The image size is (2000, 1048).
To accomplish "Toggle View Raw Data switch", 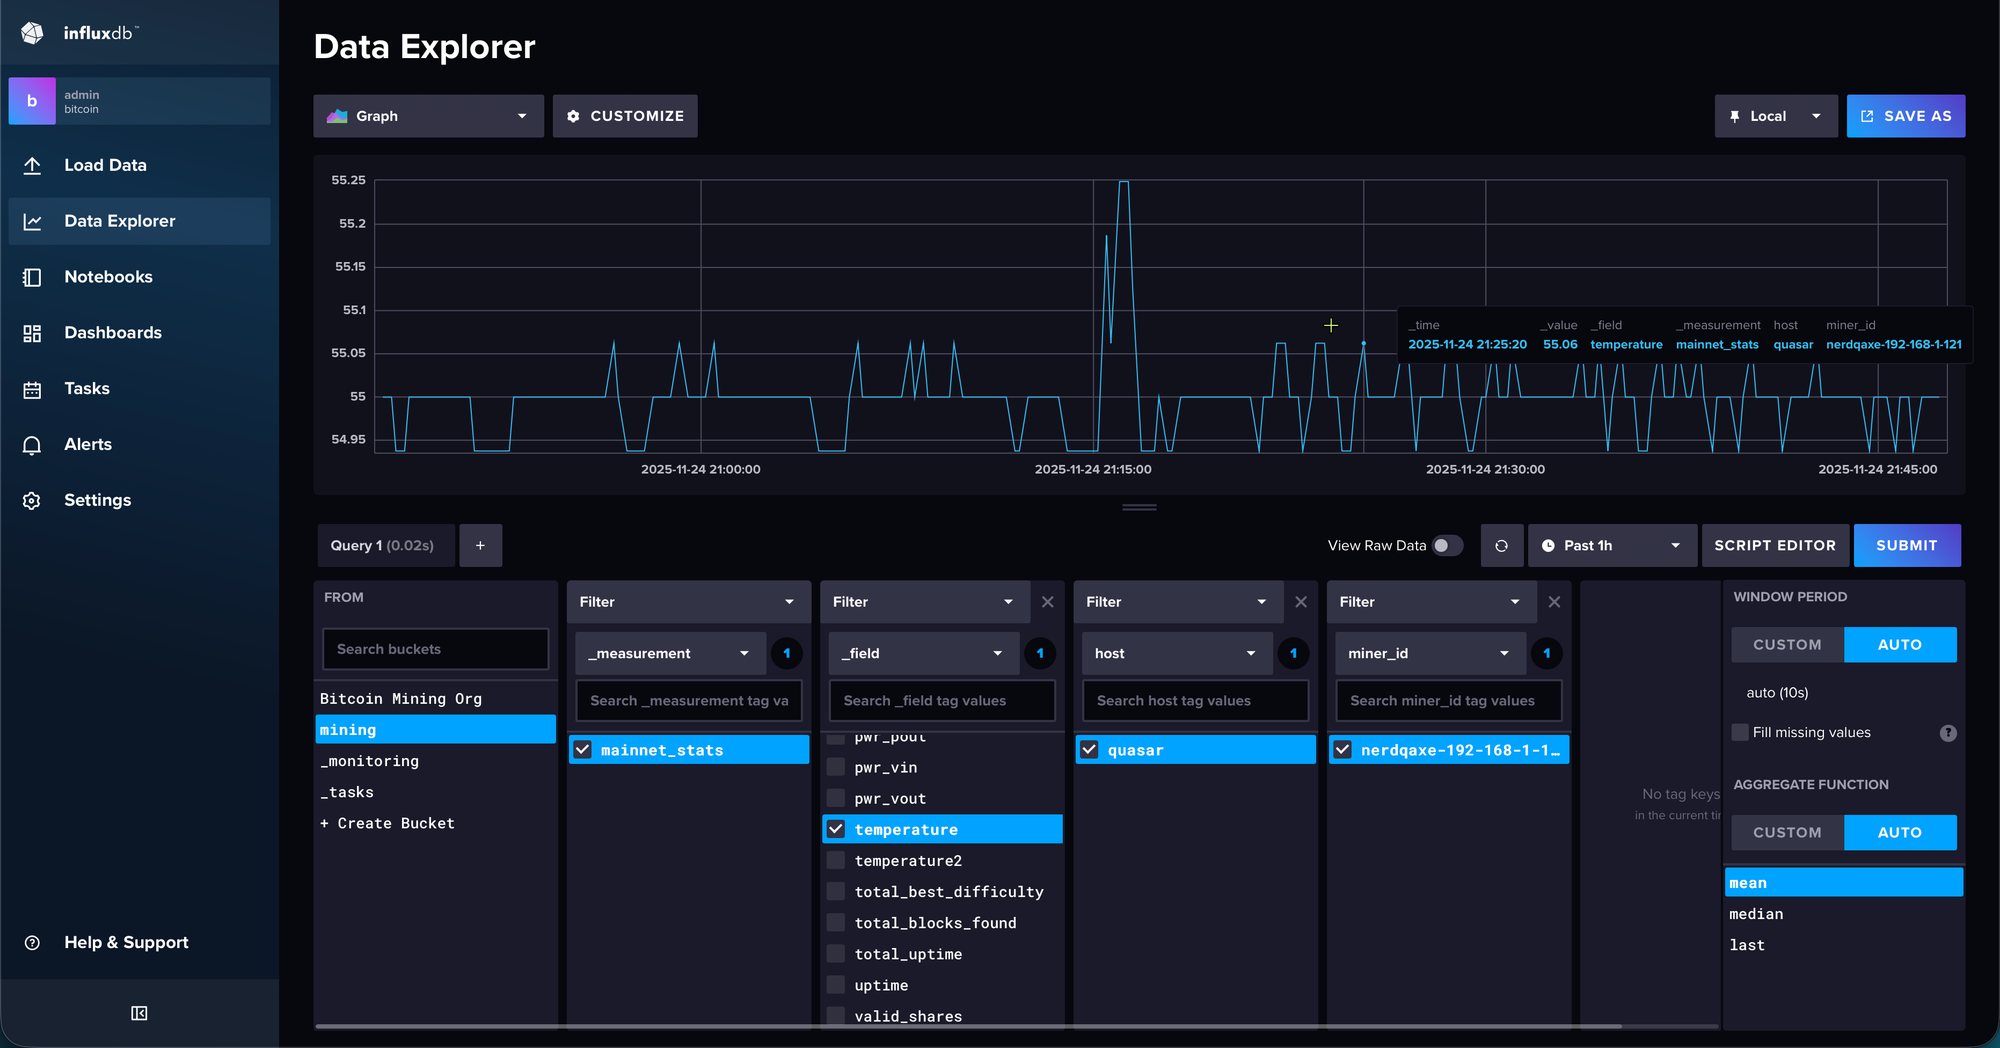I will coord(1447,546).
